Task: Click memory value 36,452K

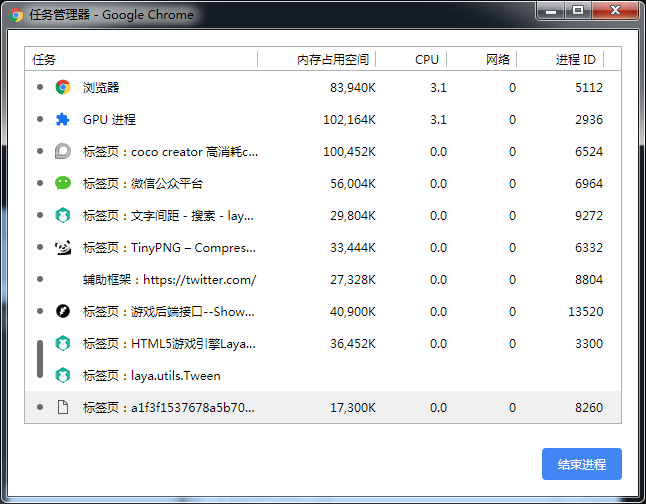Action: [353, 344]
